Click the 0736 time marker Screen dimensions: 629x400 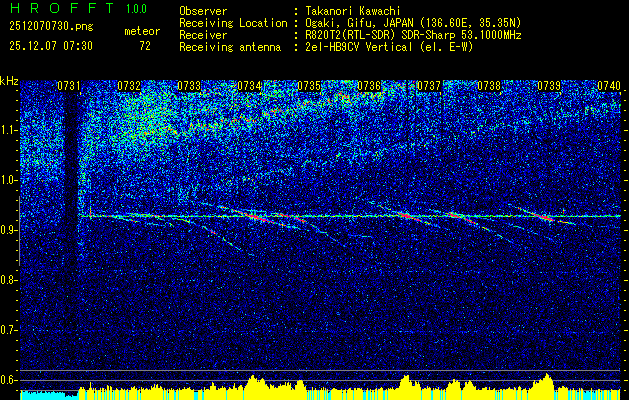369,86
